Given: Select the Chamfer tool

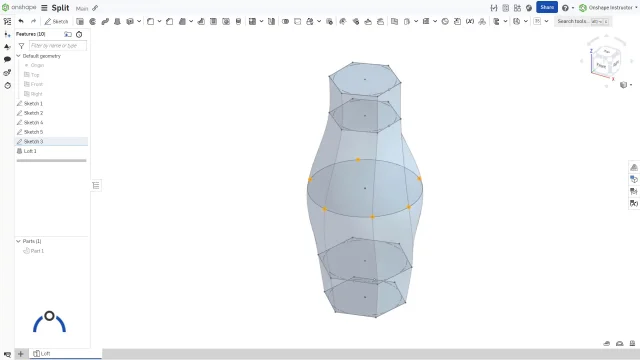Looking at the screenshot, I should 169,21.
